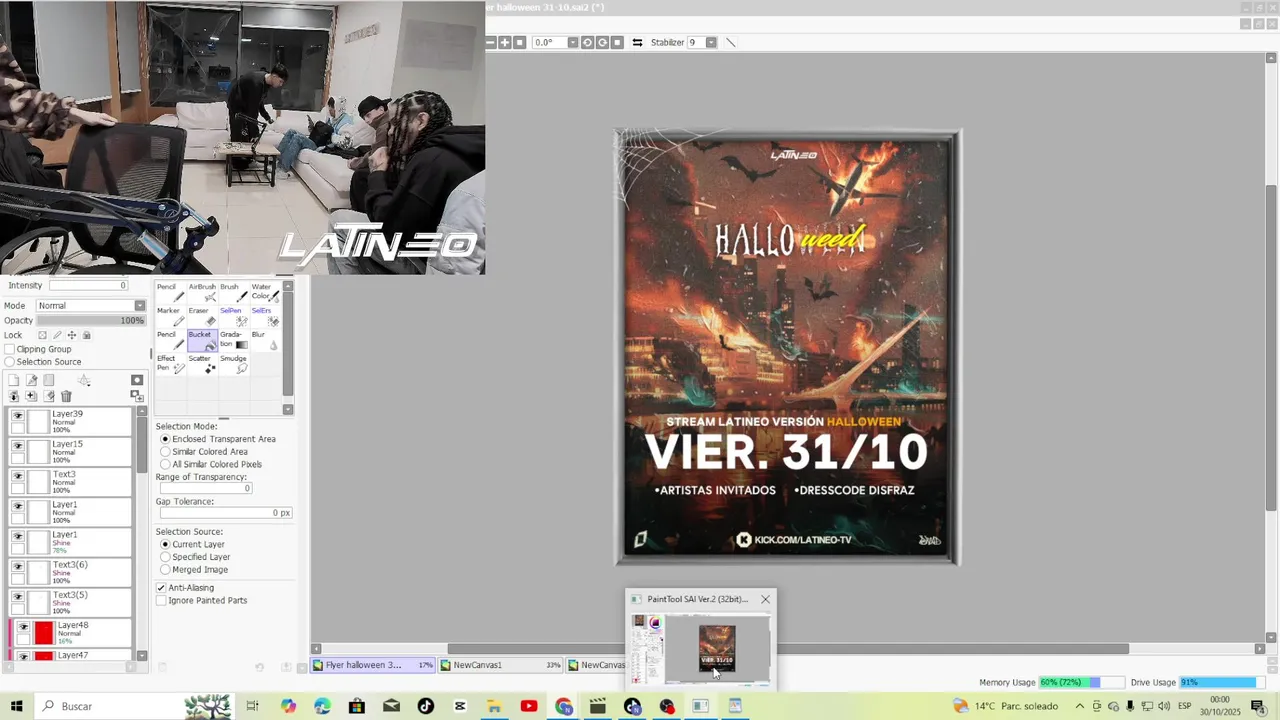Enable the Selection Source option in the layer panel

10,362
